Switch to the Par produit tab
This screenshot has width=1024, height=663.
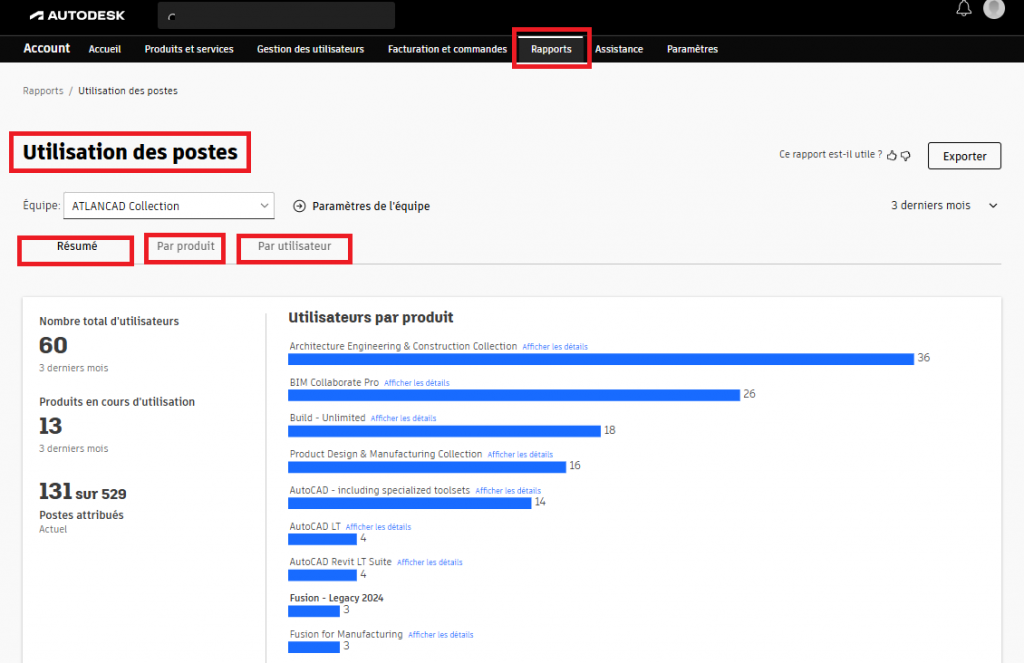point(186,247)
